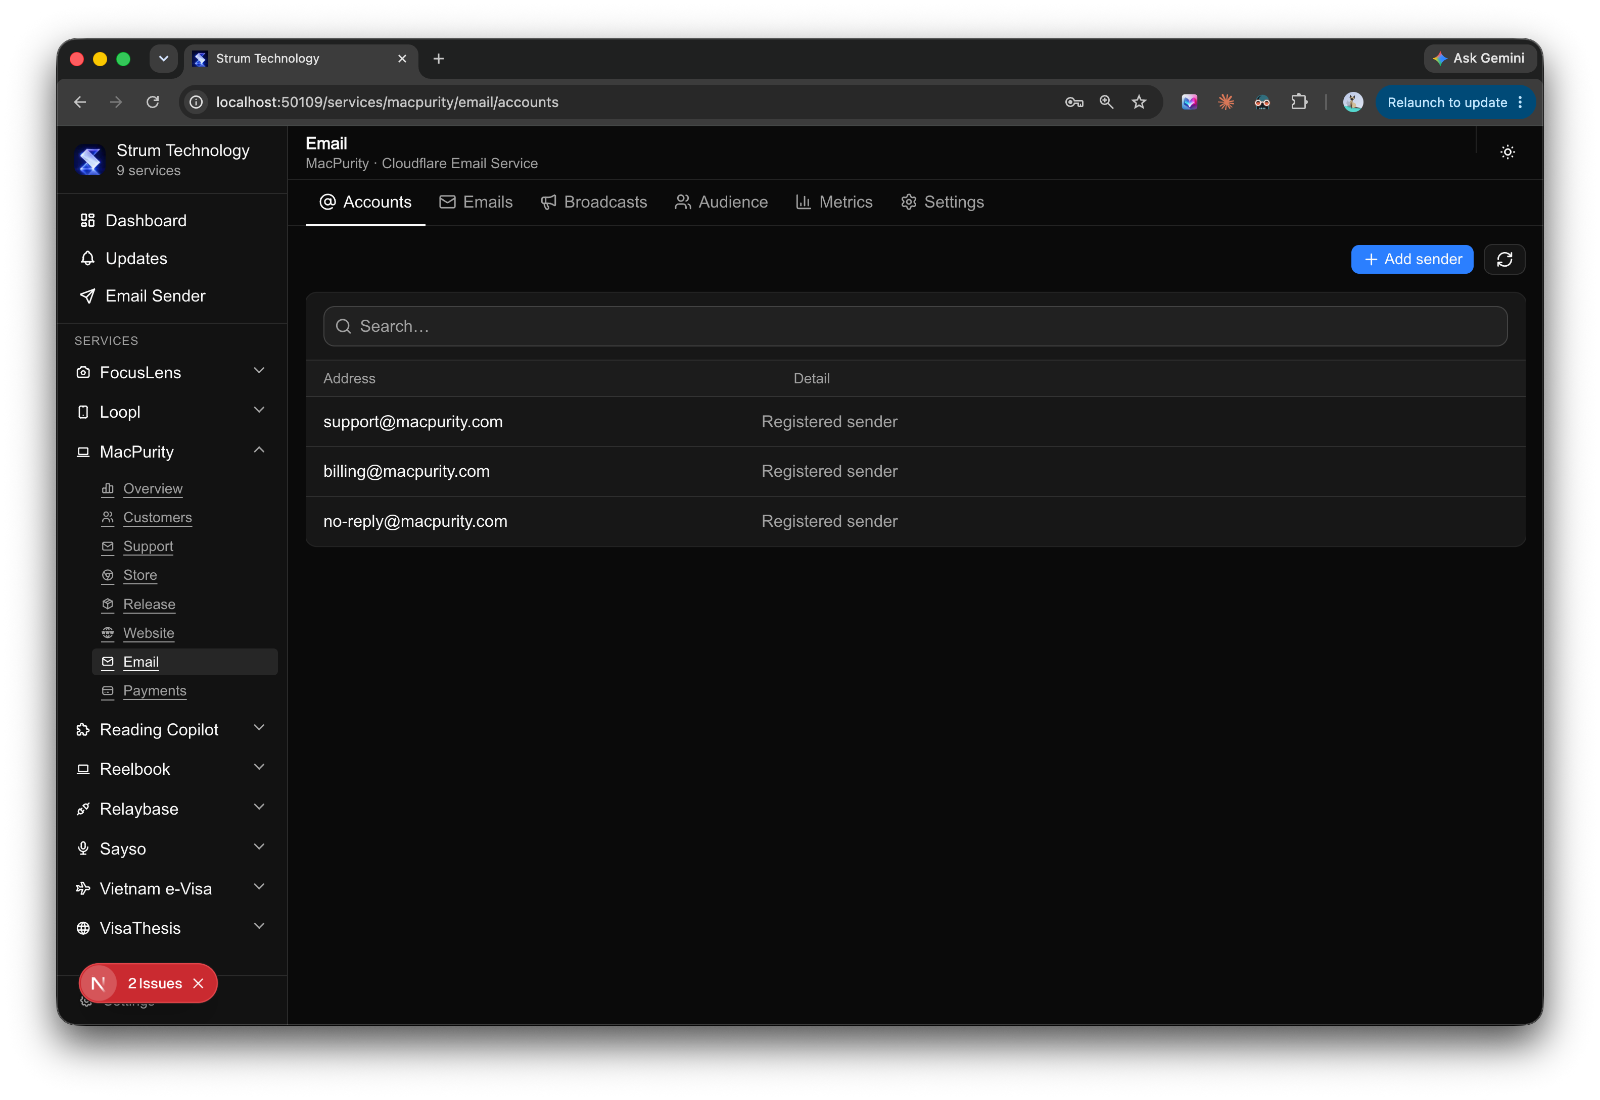Screen dimensions: 1600x1100
Task: Click the Loopl phone icon
Action: (83, 412)
